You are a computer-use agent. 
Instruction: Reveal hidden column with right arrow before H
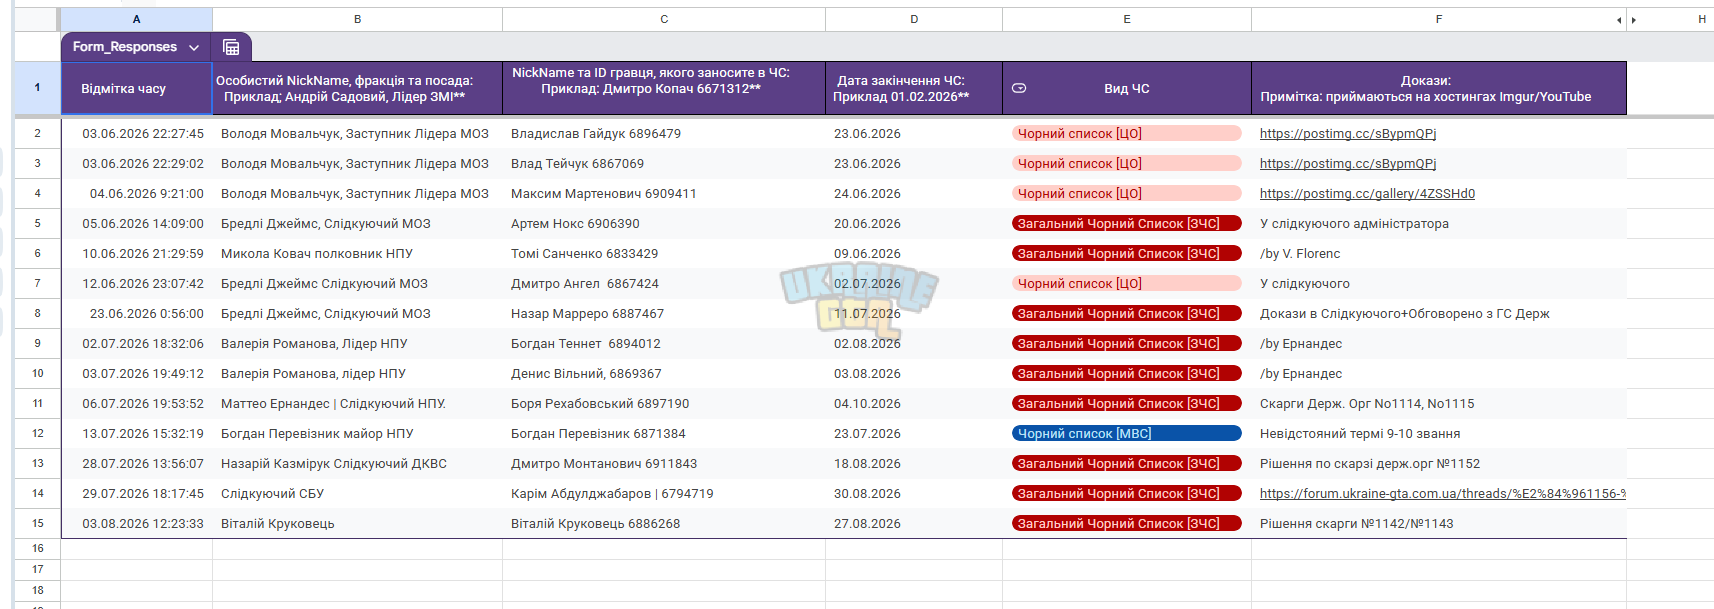(1634, 20)
